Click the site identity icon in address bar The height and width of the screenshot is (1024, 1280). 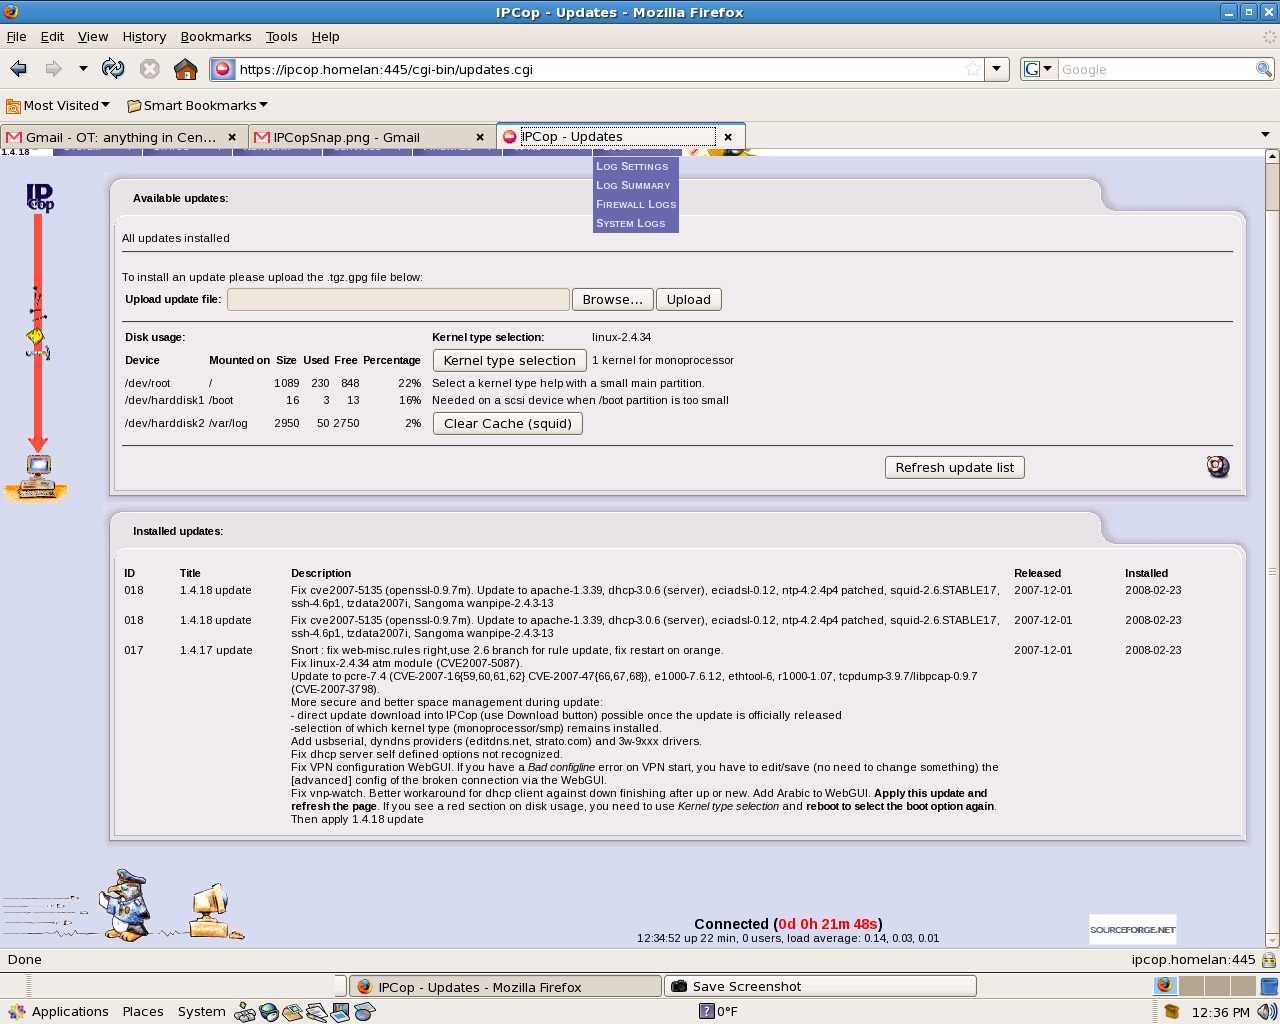(x=223, y=69)
